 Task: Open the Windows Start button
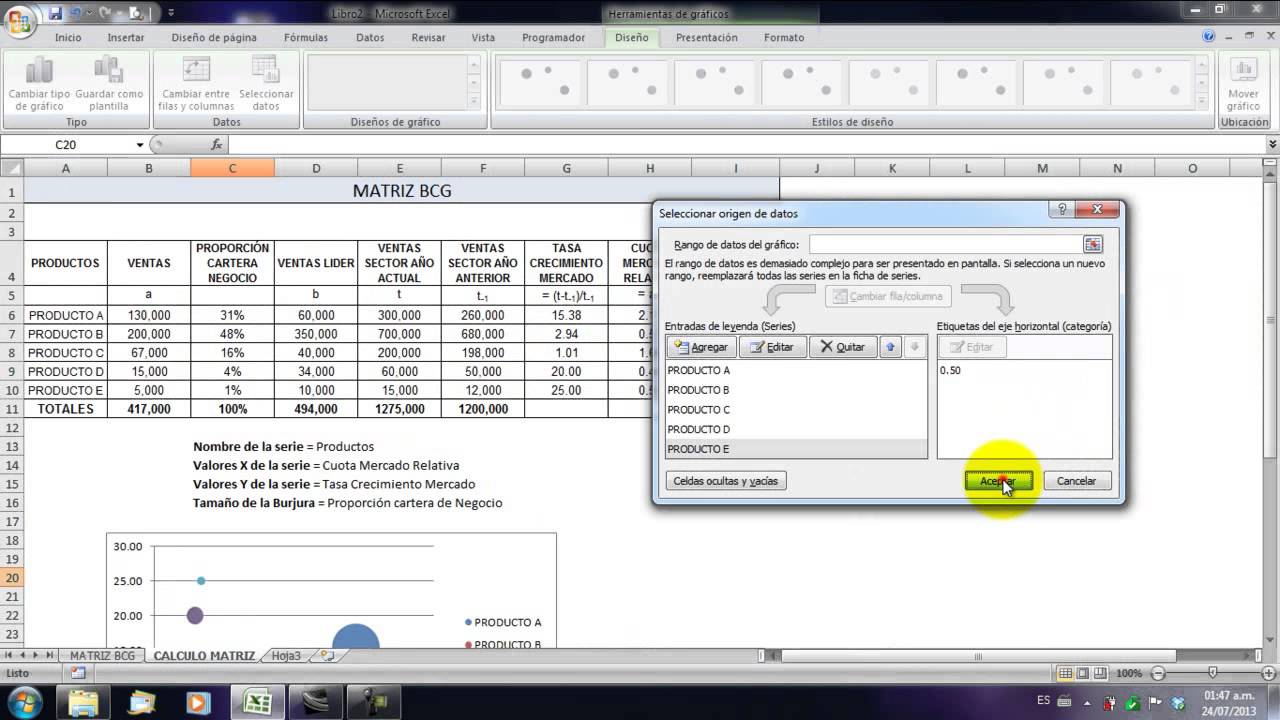24,701
